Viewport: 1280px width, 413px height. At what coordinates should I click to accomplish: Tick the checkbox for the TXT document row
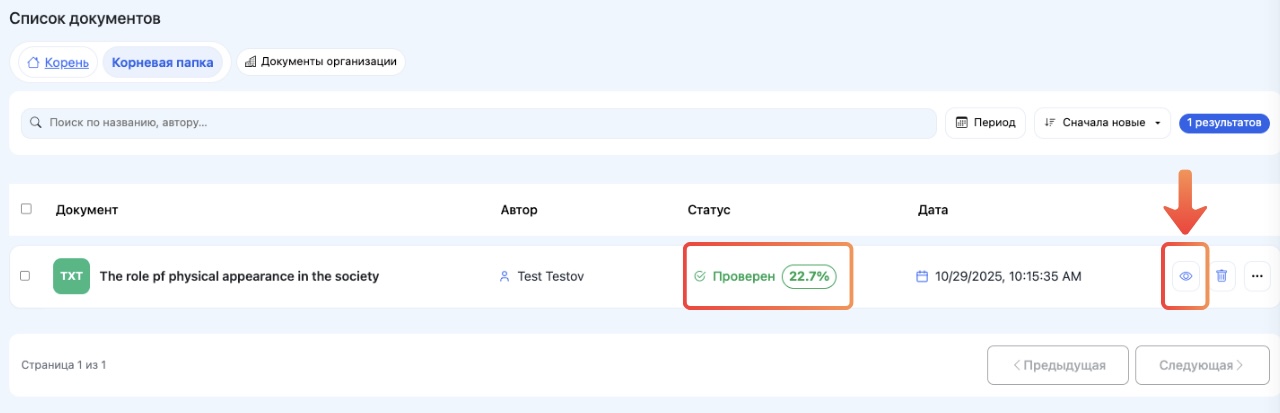pos(26,276)
